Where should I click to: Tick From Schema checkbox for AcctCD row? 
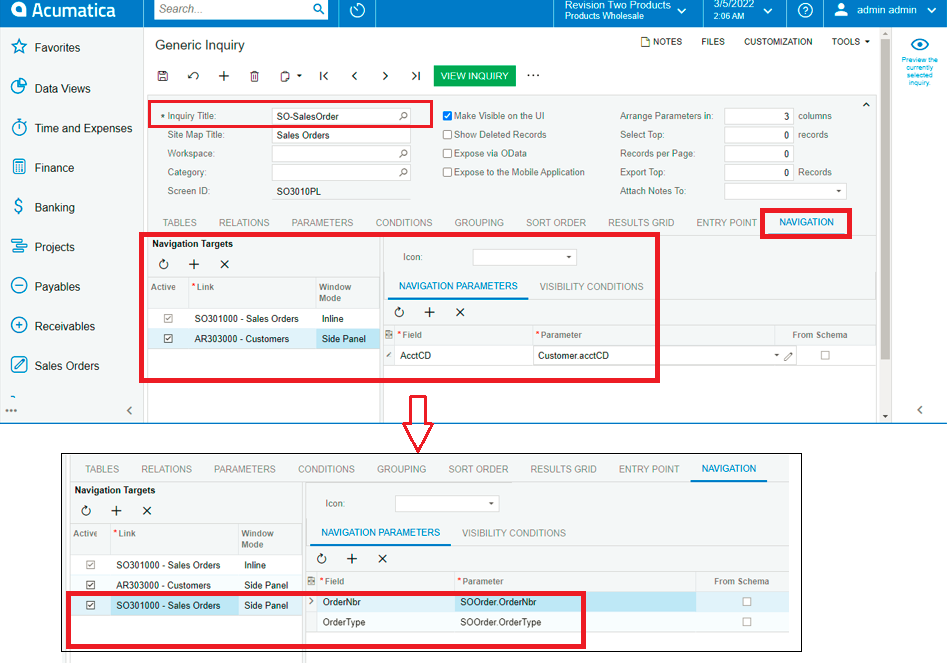(x=825, y=355)
